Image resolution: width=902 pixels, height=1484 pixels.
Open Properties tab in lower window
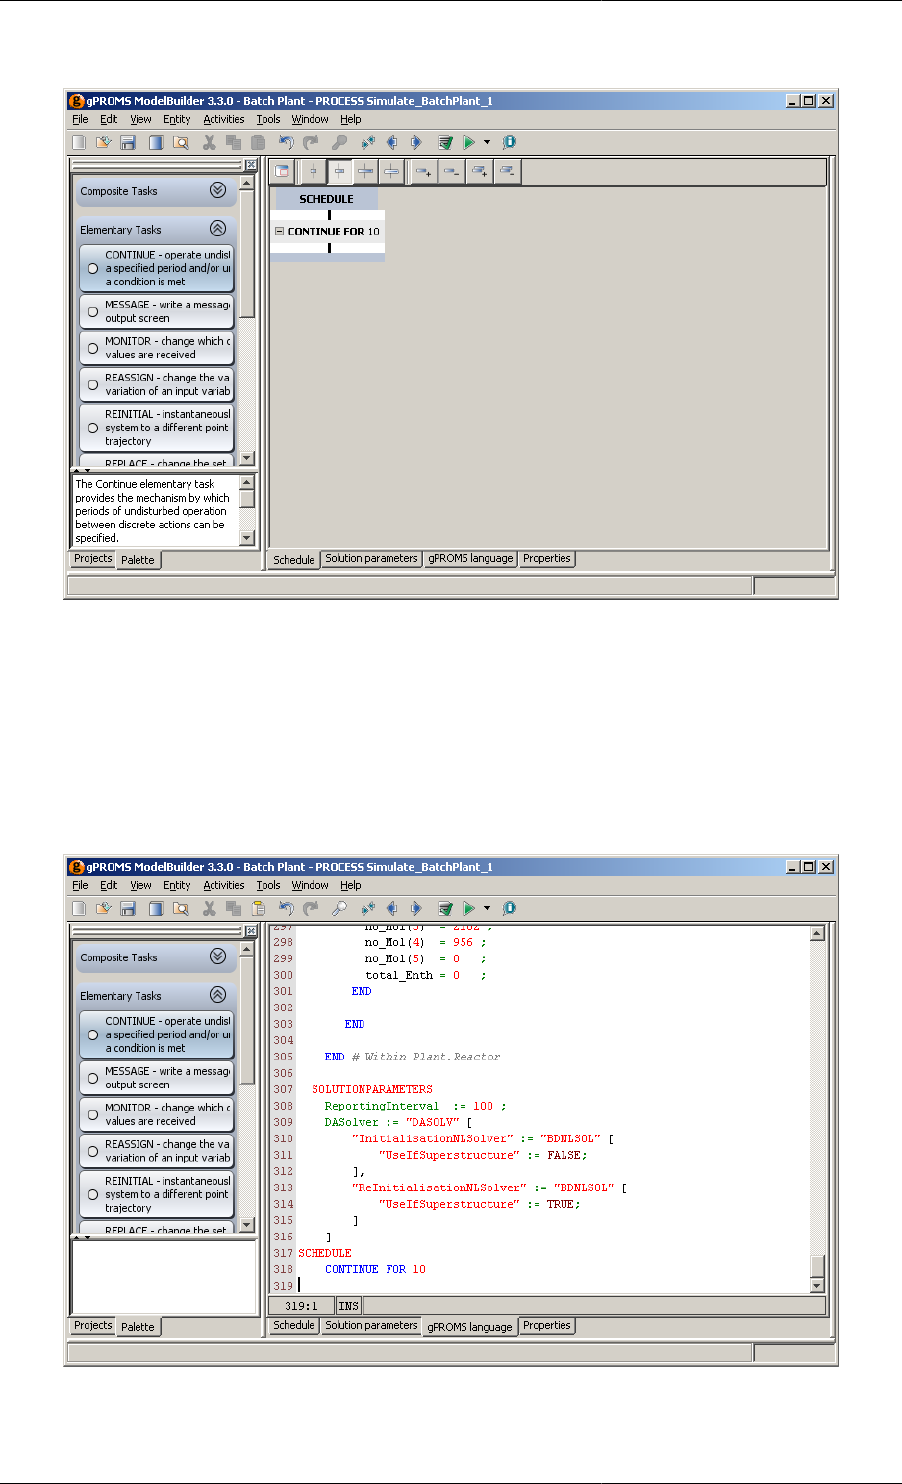tap(547, 1326)
